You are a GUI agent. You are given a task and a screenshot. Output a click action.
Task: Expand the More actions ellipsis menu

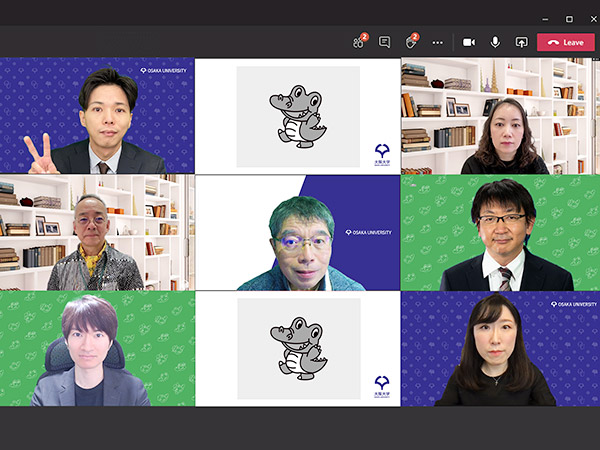click(437, 42)
